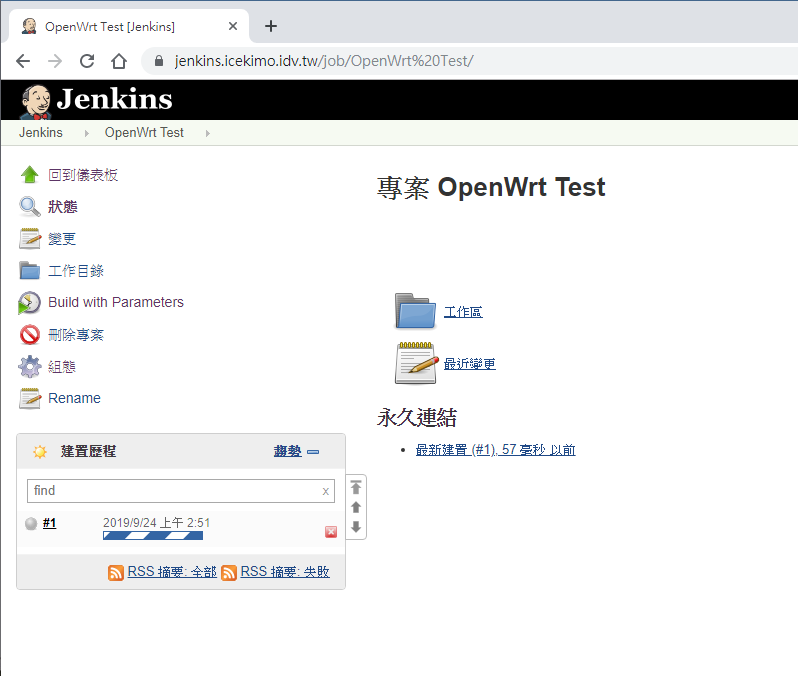Click the find input in build history

point(181,491)
